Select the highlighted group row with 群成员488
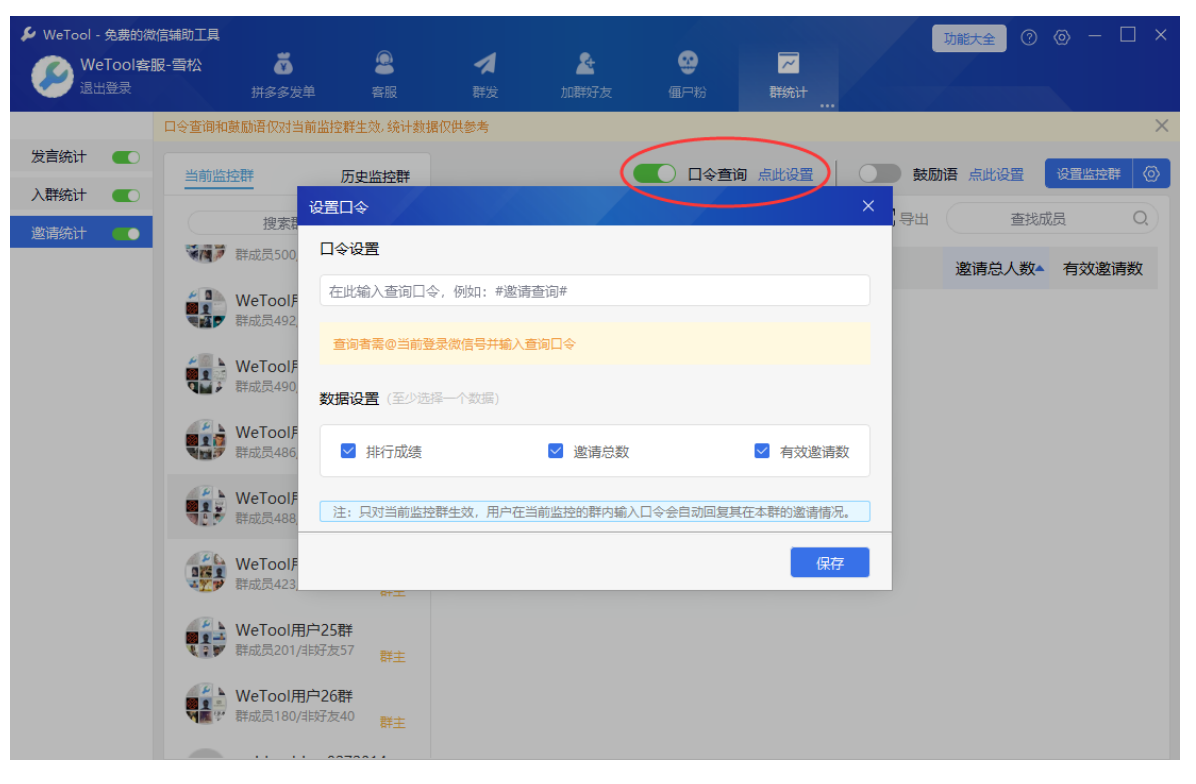Image resolution: width=1196 pixels, height=784 pixels. (233, 506)
